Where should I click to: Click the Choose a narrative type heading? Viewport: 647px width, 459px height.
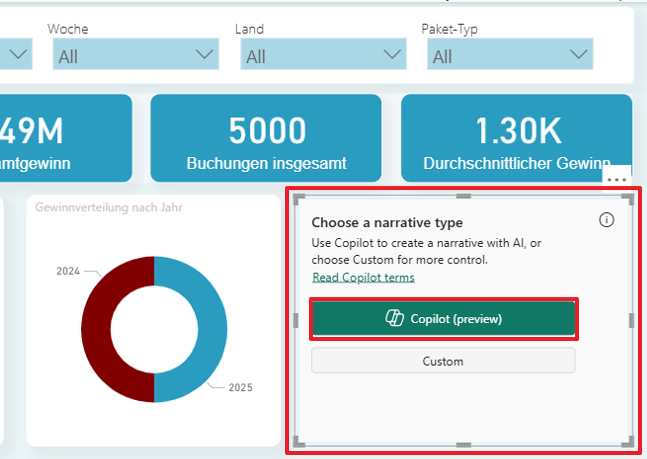pos(387,223)
